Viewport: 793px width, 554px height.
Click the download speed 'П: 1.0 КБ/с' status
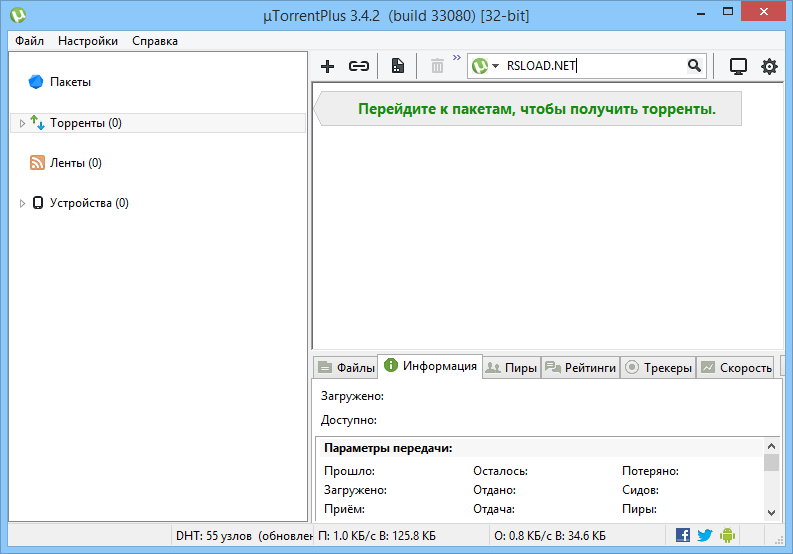[x=376, y=536]
